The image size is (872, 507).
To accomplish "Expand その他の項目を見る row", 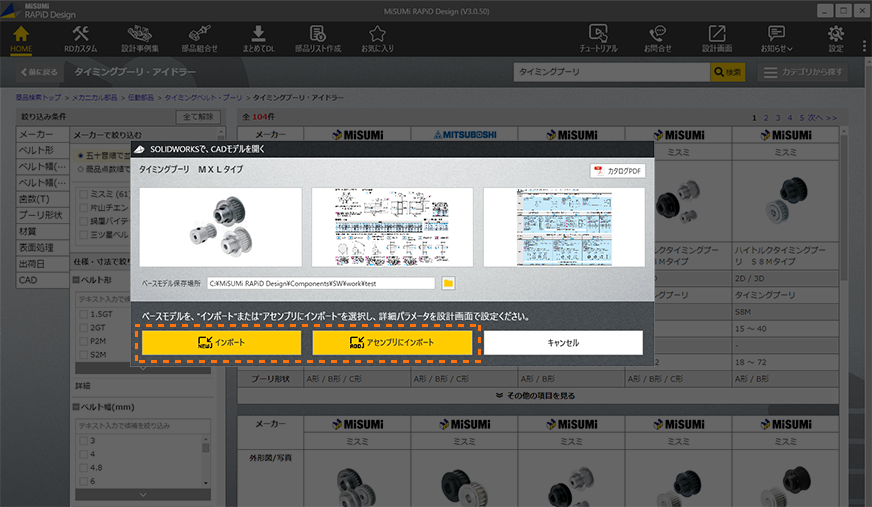I will tap(538, 395).
